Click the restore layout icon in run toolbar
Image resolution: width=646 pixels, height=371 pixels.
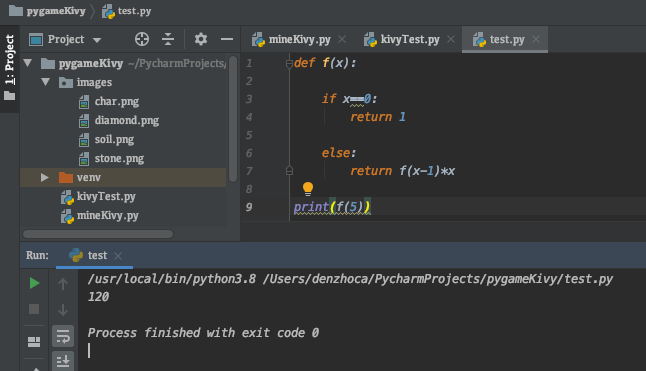(x=34, y=342)
